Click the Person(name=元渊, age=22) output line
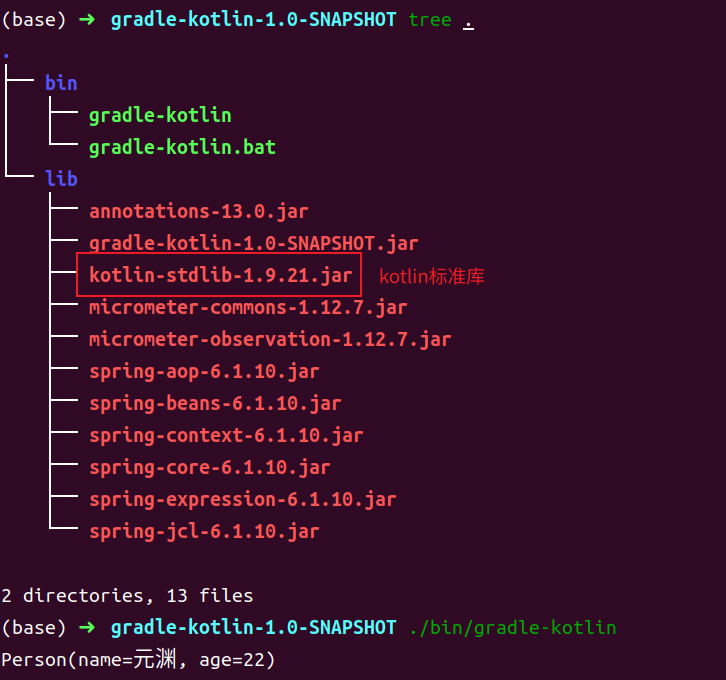 coord(138,660)
